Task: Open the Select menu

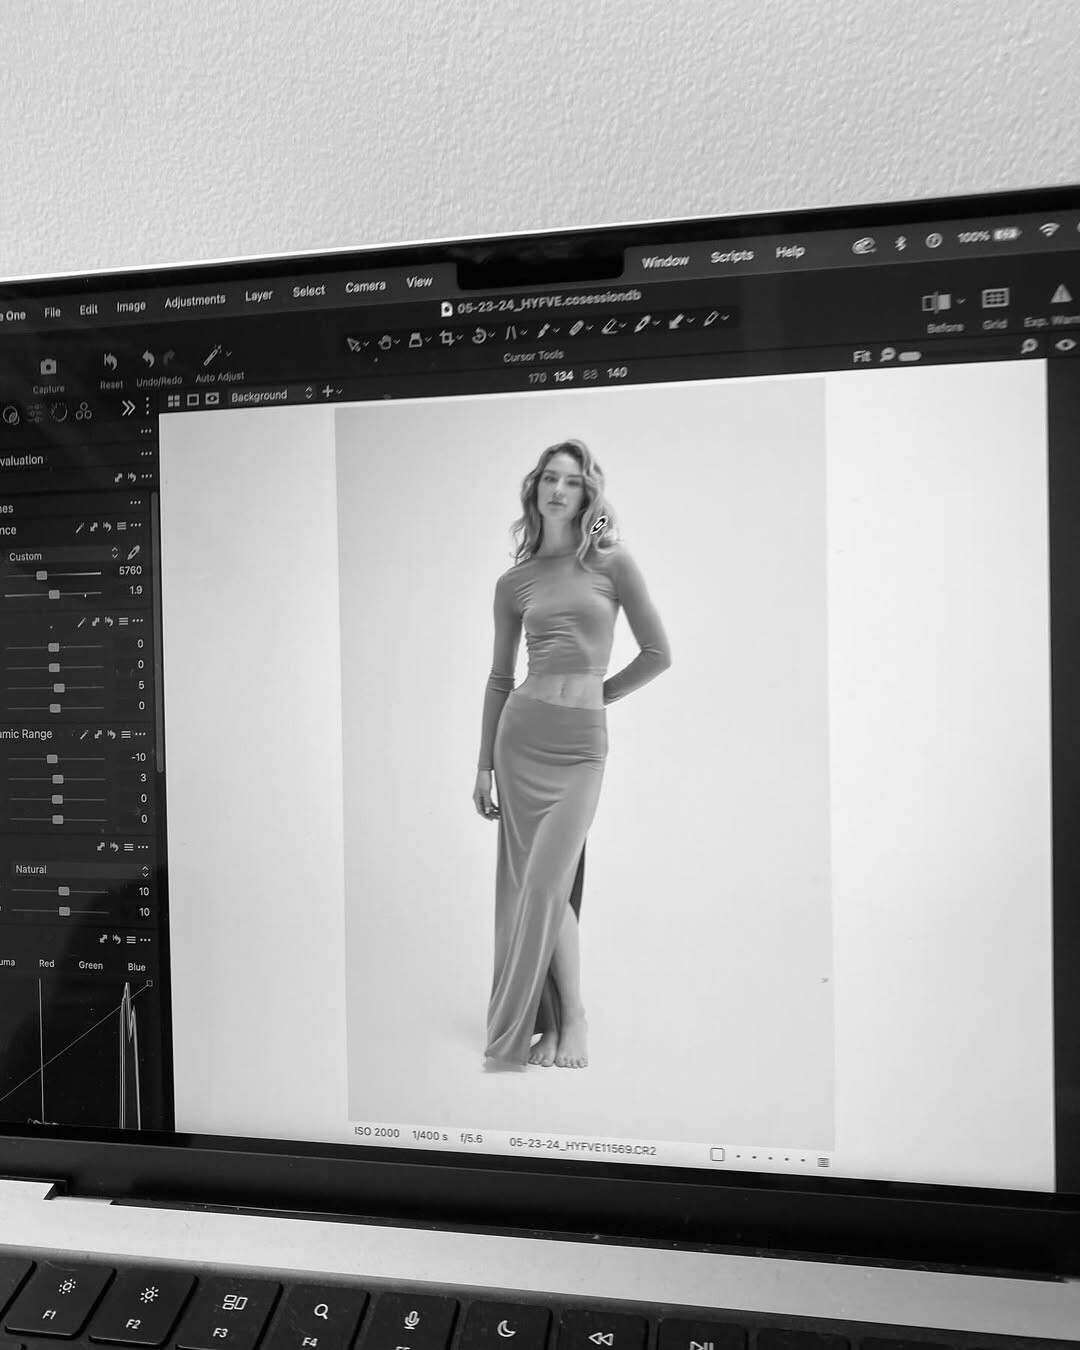Action: tap(309, 291)
